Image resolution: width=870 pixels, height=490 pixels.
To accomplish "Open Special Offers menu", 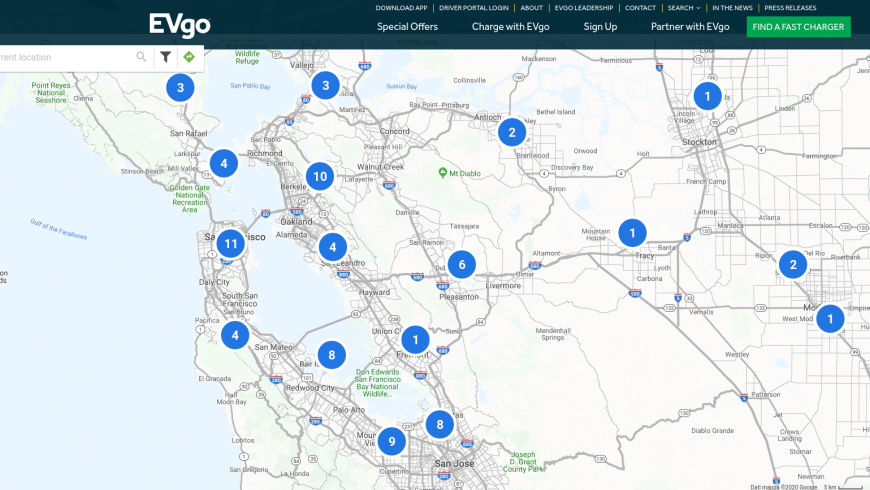I will (407, 27).
